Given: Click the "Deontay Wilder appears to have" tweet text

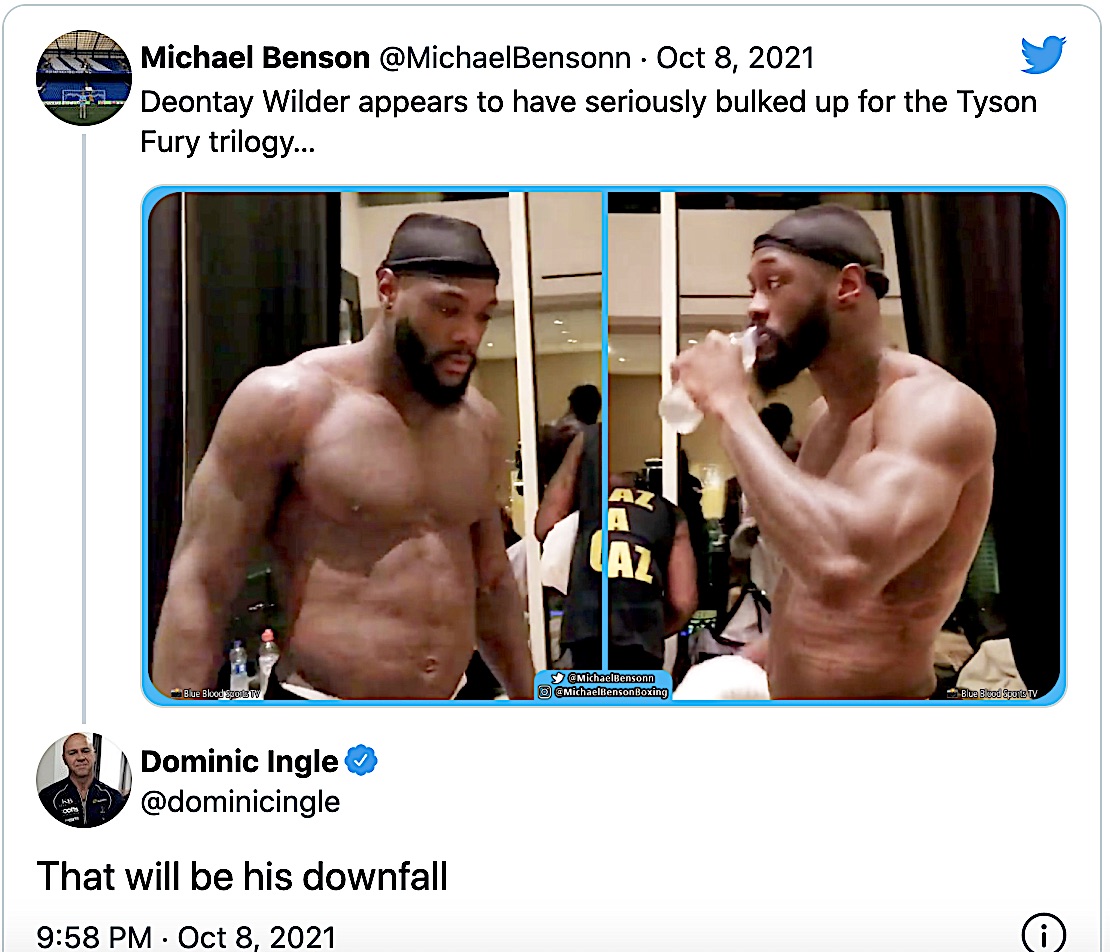Looking at the screenshot, I should pyautogui.click(x=588, y=101).
